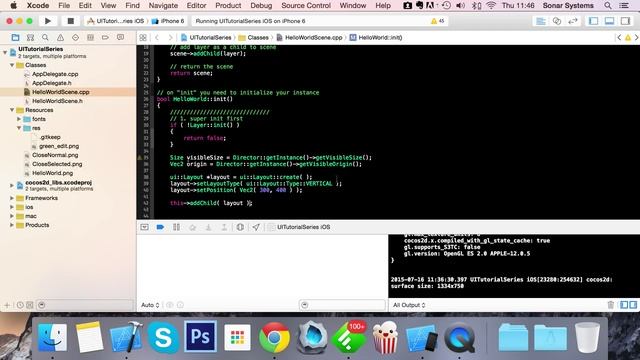640x360 pixels.
Task: Click HelloWorld::init() in jump bar
Action: coord(376,38)
